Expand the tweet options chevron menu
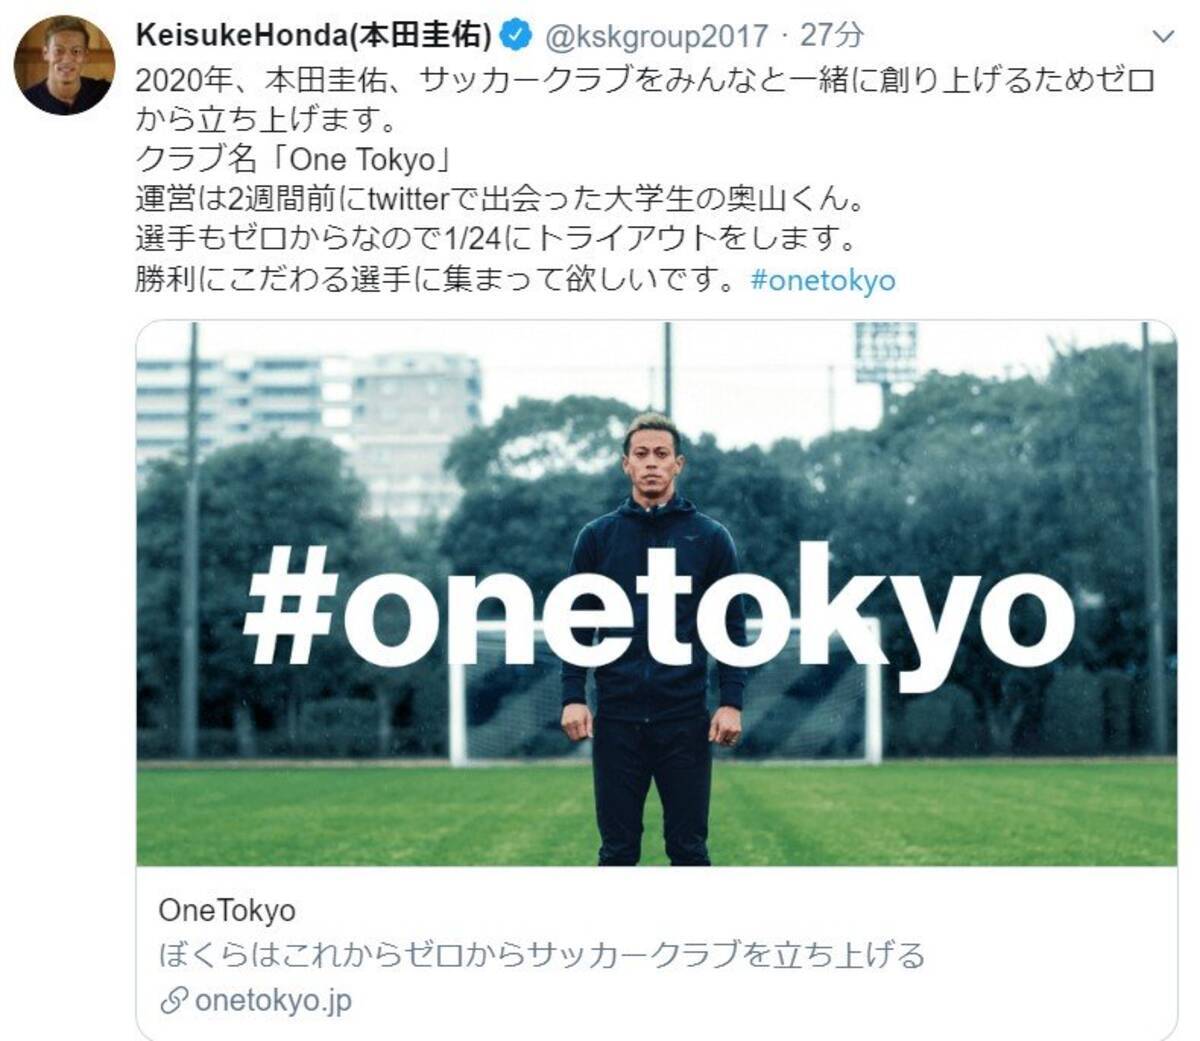1200x1041 pixels. pyautogui.click(x=1162, y=37)
